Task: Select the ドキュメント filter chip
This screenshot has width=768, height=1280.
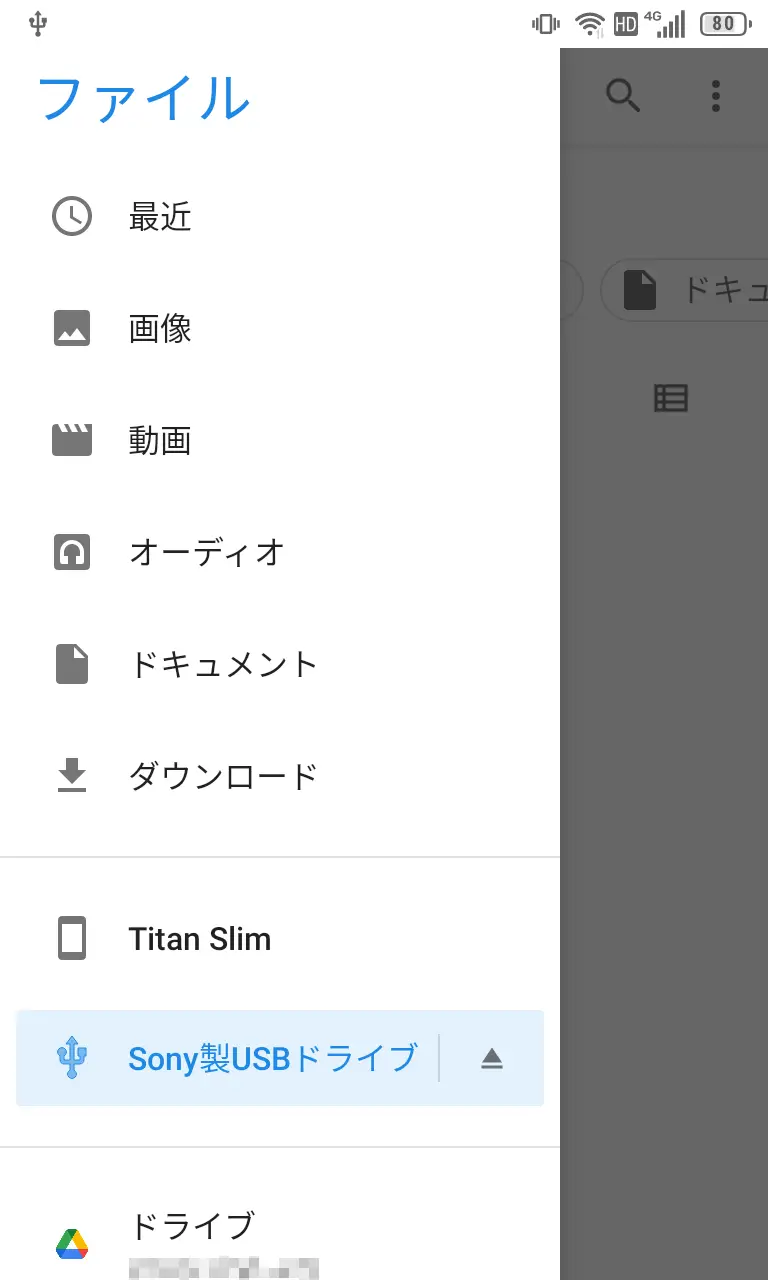Action: click(x=690, y=290)
